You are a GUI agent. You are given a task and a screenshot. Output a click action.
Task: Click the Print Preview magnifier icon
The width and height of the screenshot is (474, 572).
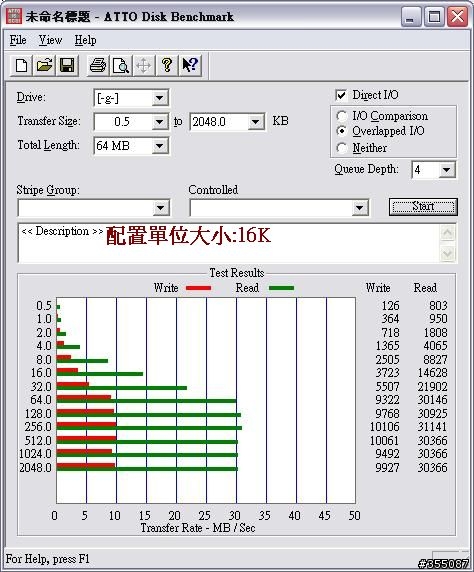coord(120,65)
